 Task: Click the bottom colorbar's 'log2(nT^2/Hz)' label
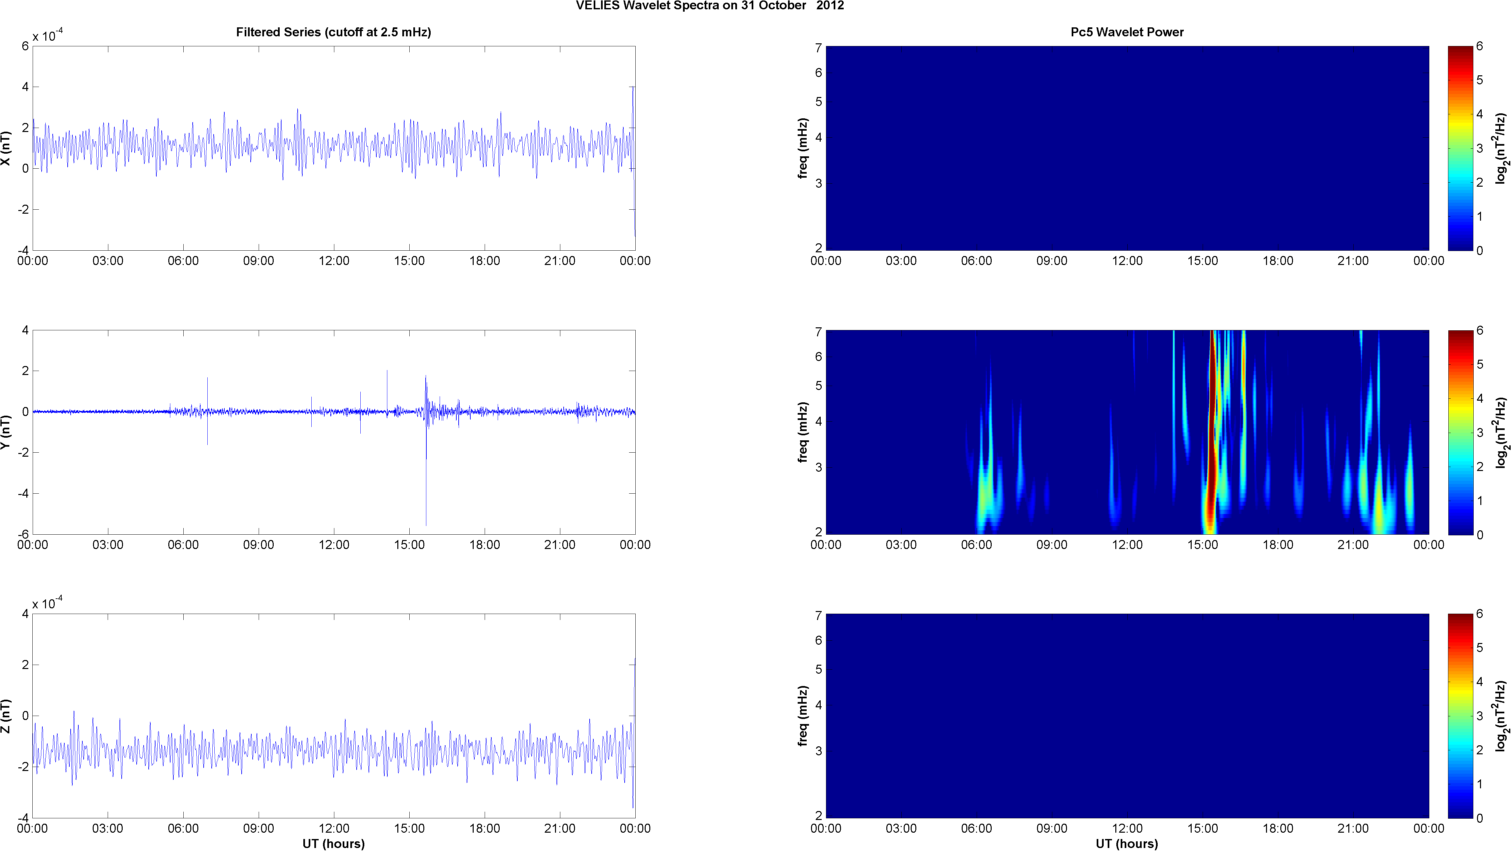click(x=1501, y=716)
